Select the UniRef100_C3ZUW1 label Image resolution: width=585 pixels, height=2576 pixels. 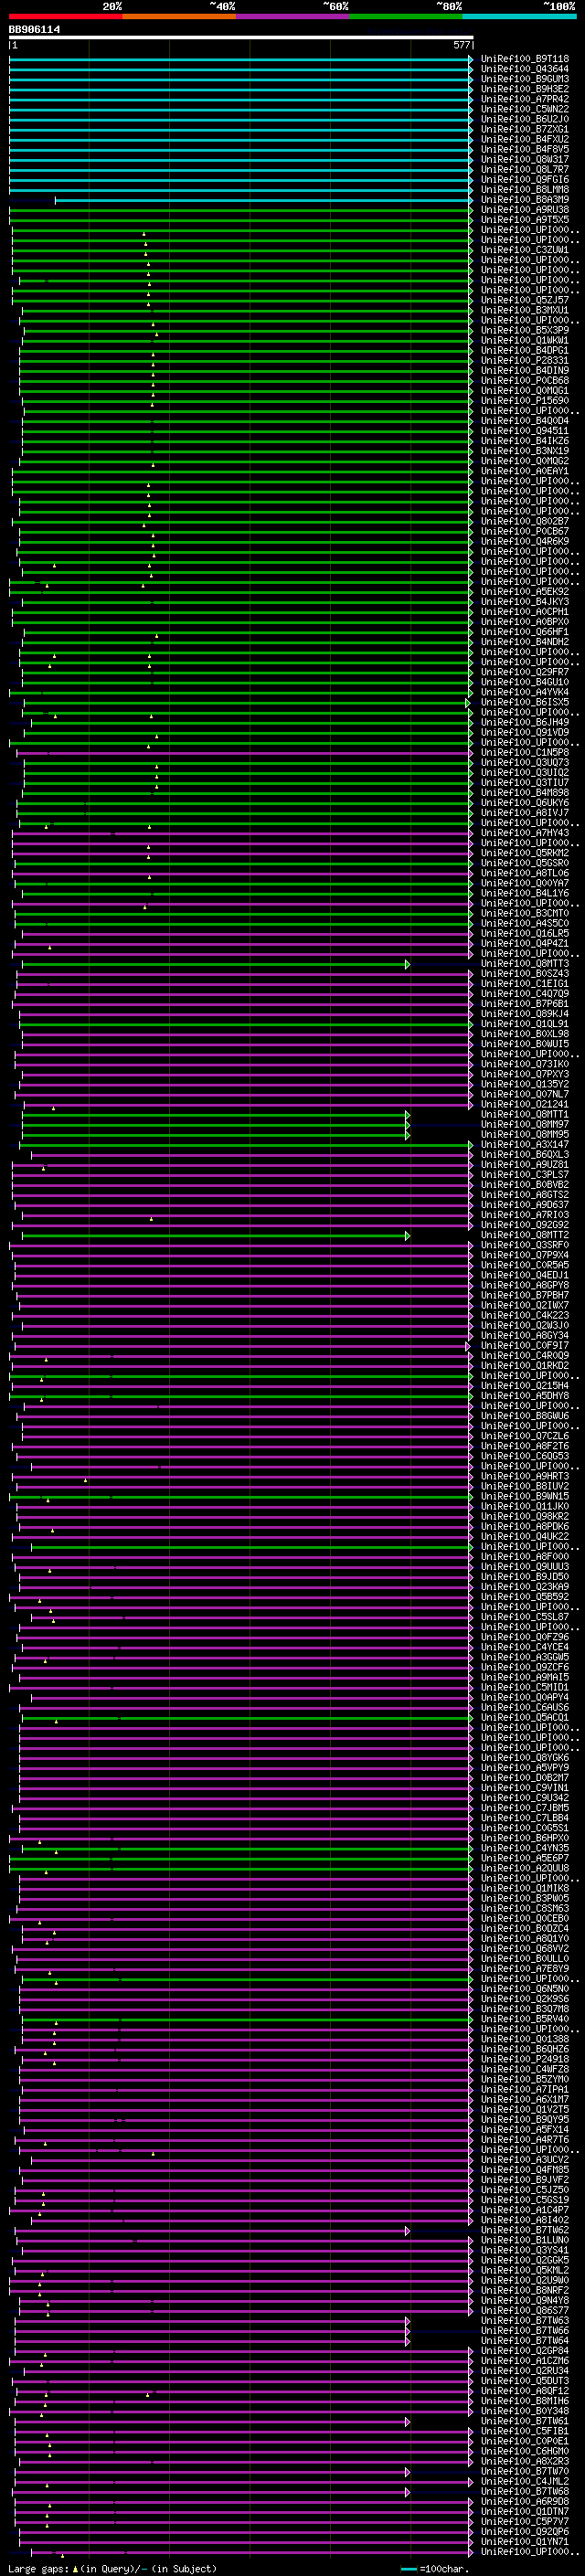coord(525,250)
